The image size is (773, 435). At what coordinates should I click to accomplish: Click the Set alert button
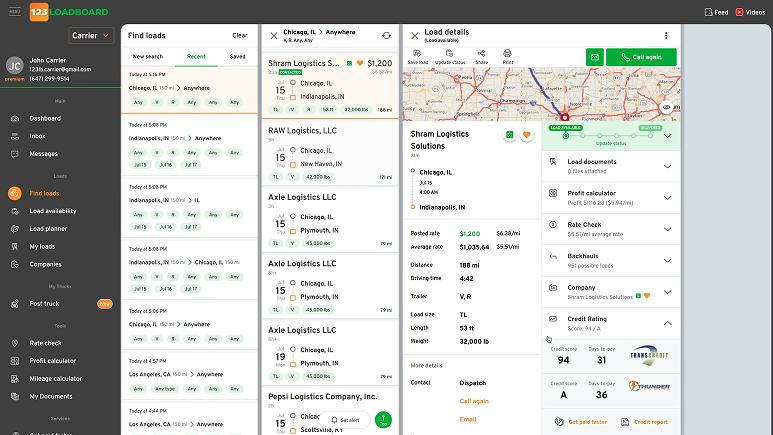click(x=345, y=420)
